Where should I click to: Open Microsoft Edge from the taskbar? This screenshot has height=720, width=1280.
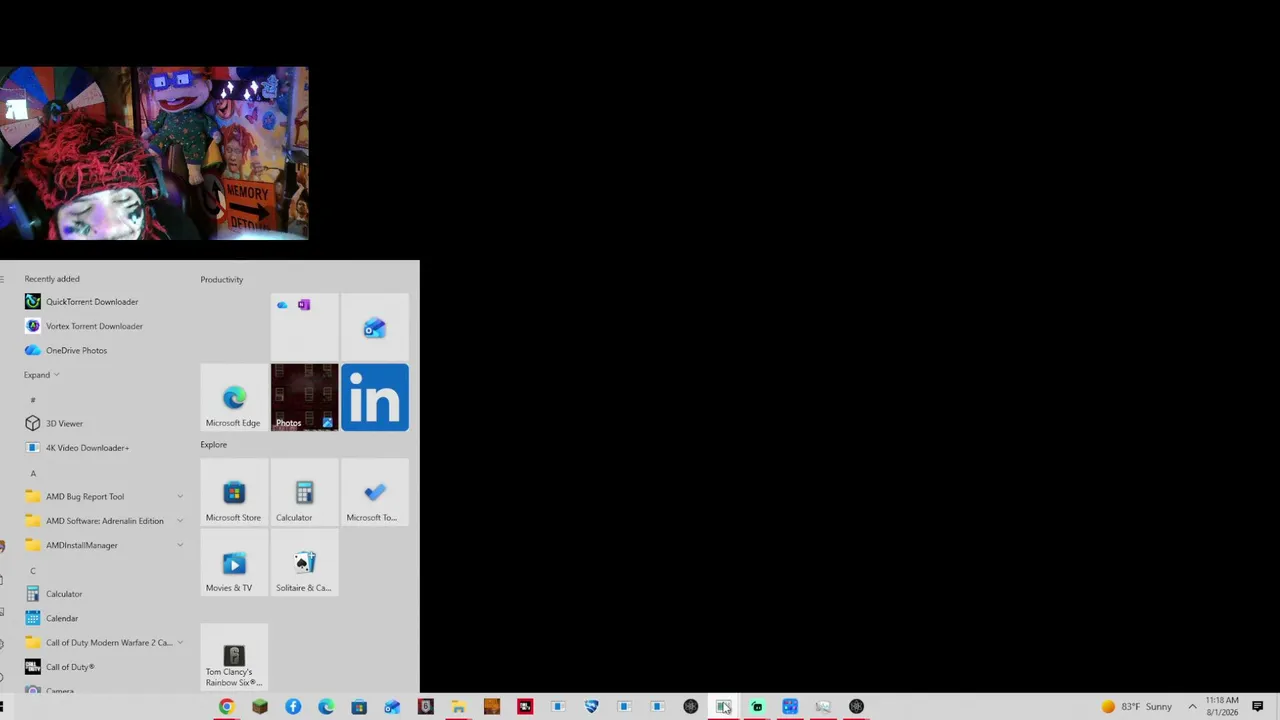click(326, 707)
